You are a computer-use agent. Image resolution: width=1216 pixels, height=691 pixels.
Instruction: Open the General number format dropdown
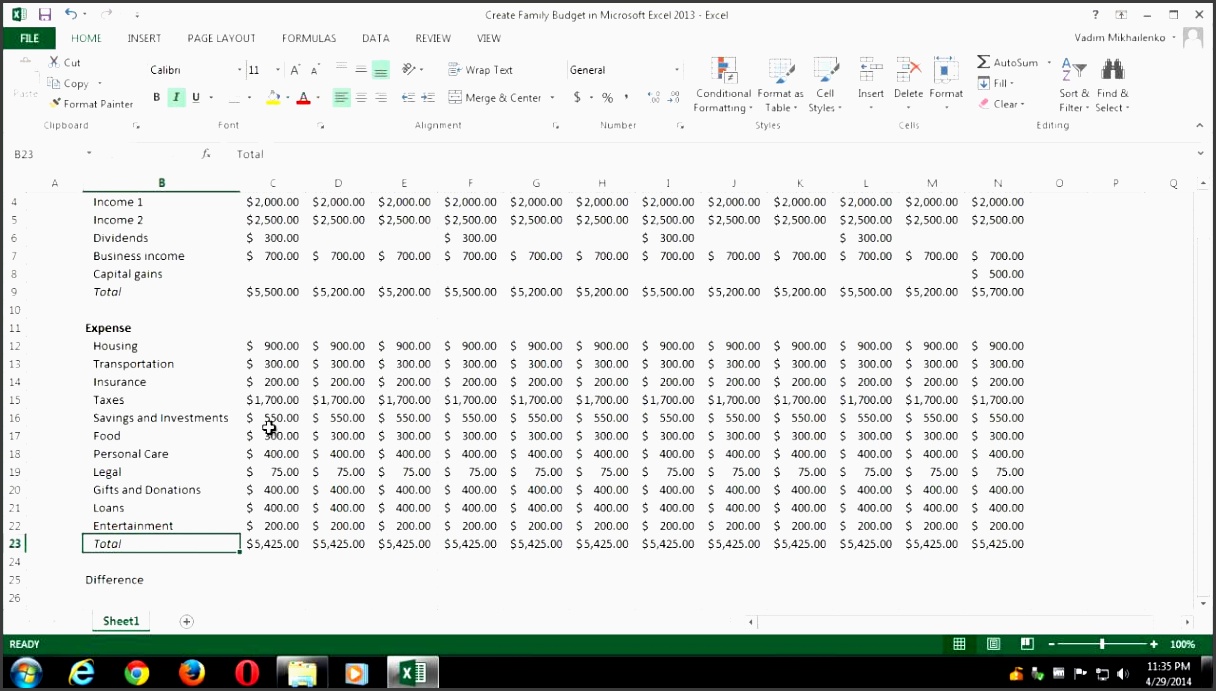pyautogui.click(x=676, y=70)
